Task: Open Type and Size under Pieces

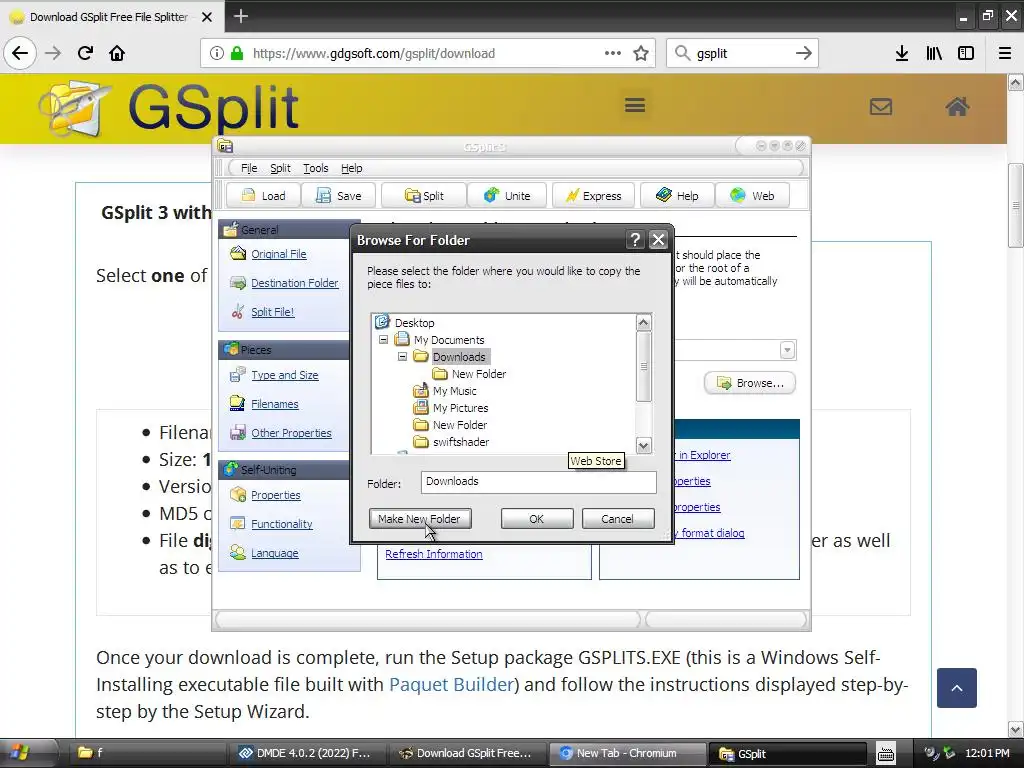Action: pyautogui.click(x=285, y=375)
